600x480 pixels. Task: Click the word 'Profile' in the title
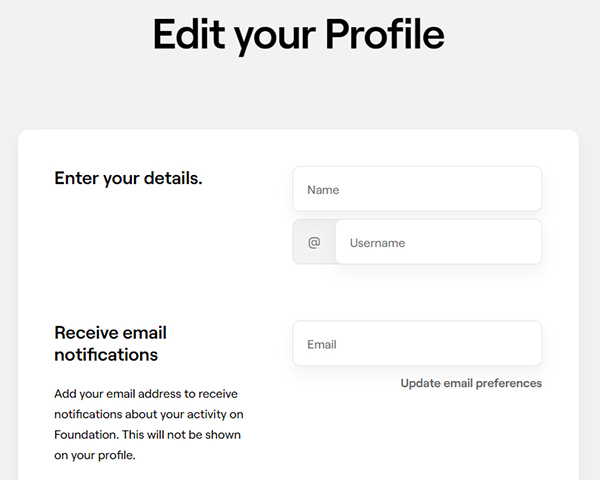(385, 34)
